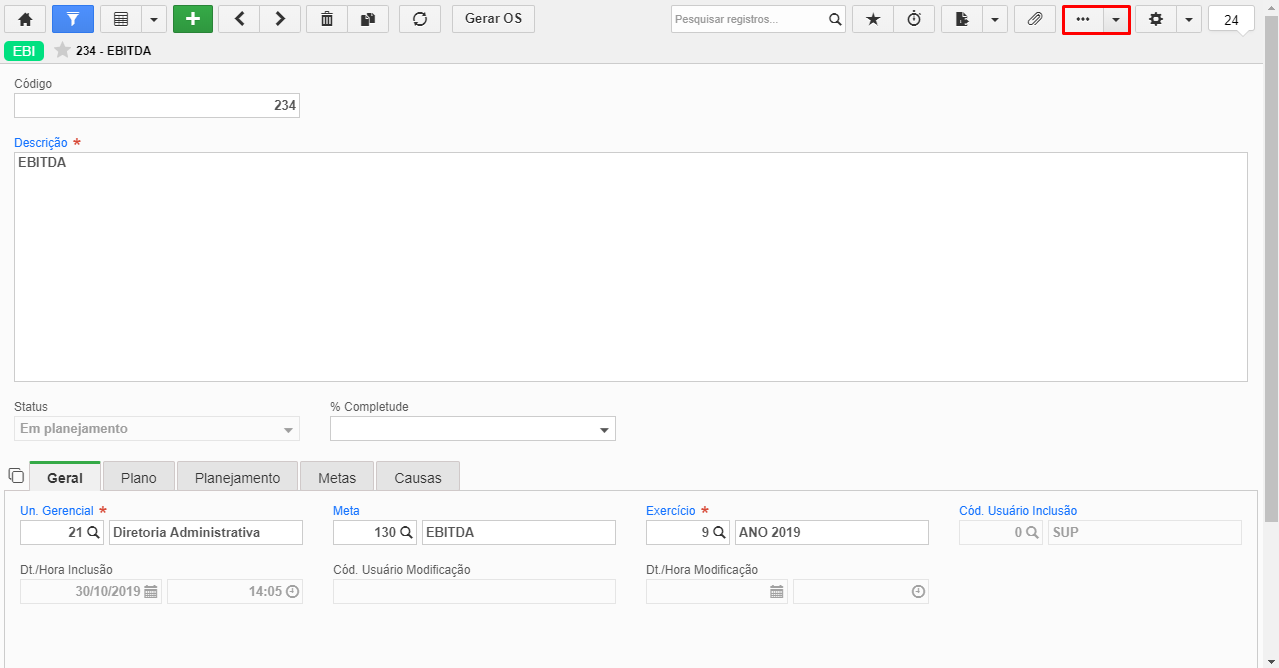Expand the settings gear dropdown arrow
1279x668 pixels.
[1188, 19]
